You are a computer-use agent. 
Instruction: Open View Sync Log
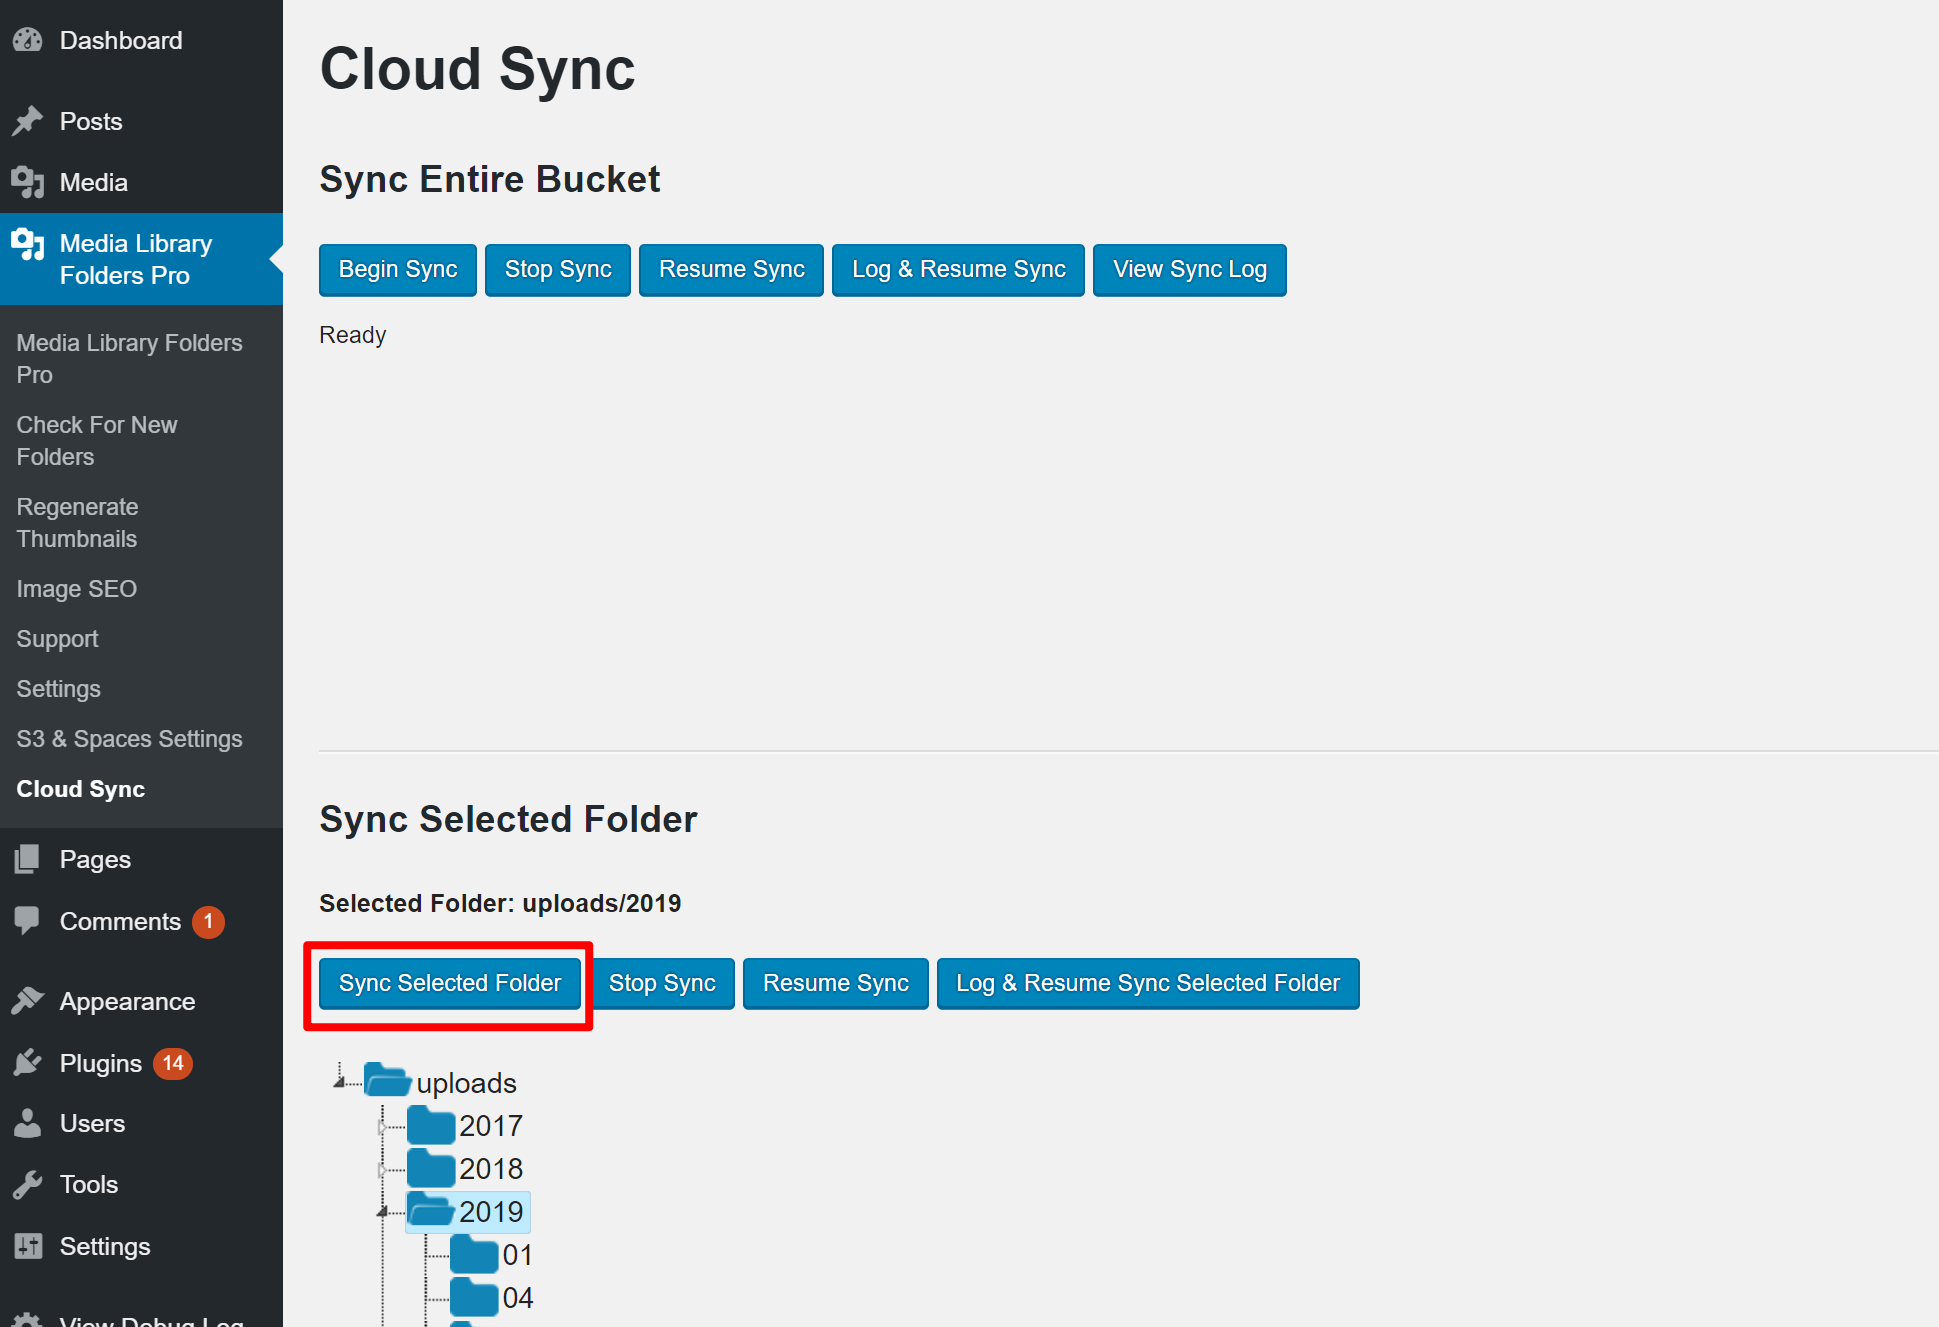tap(1189, 269)
